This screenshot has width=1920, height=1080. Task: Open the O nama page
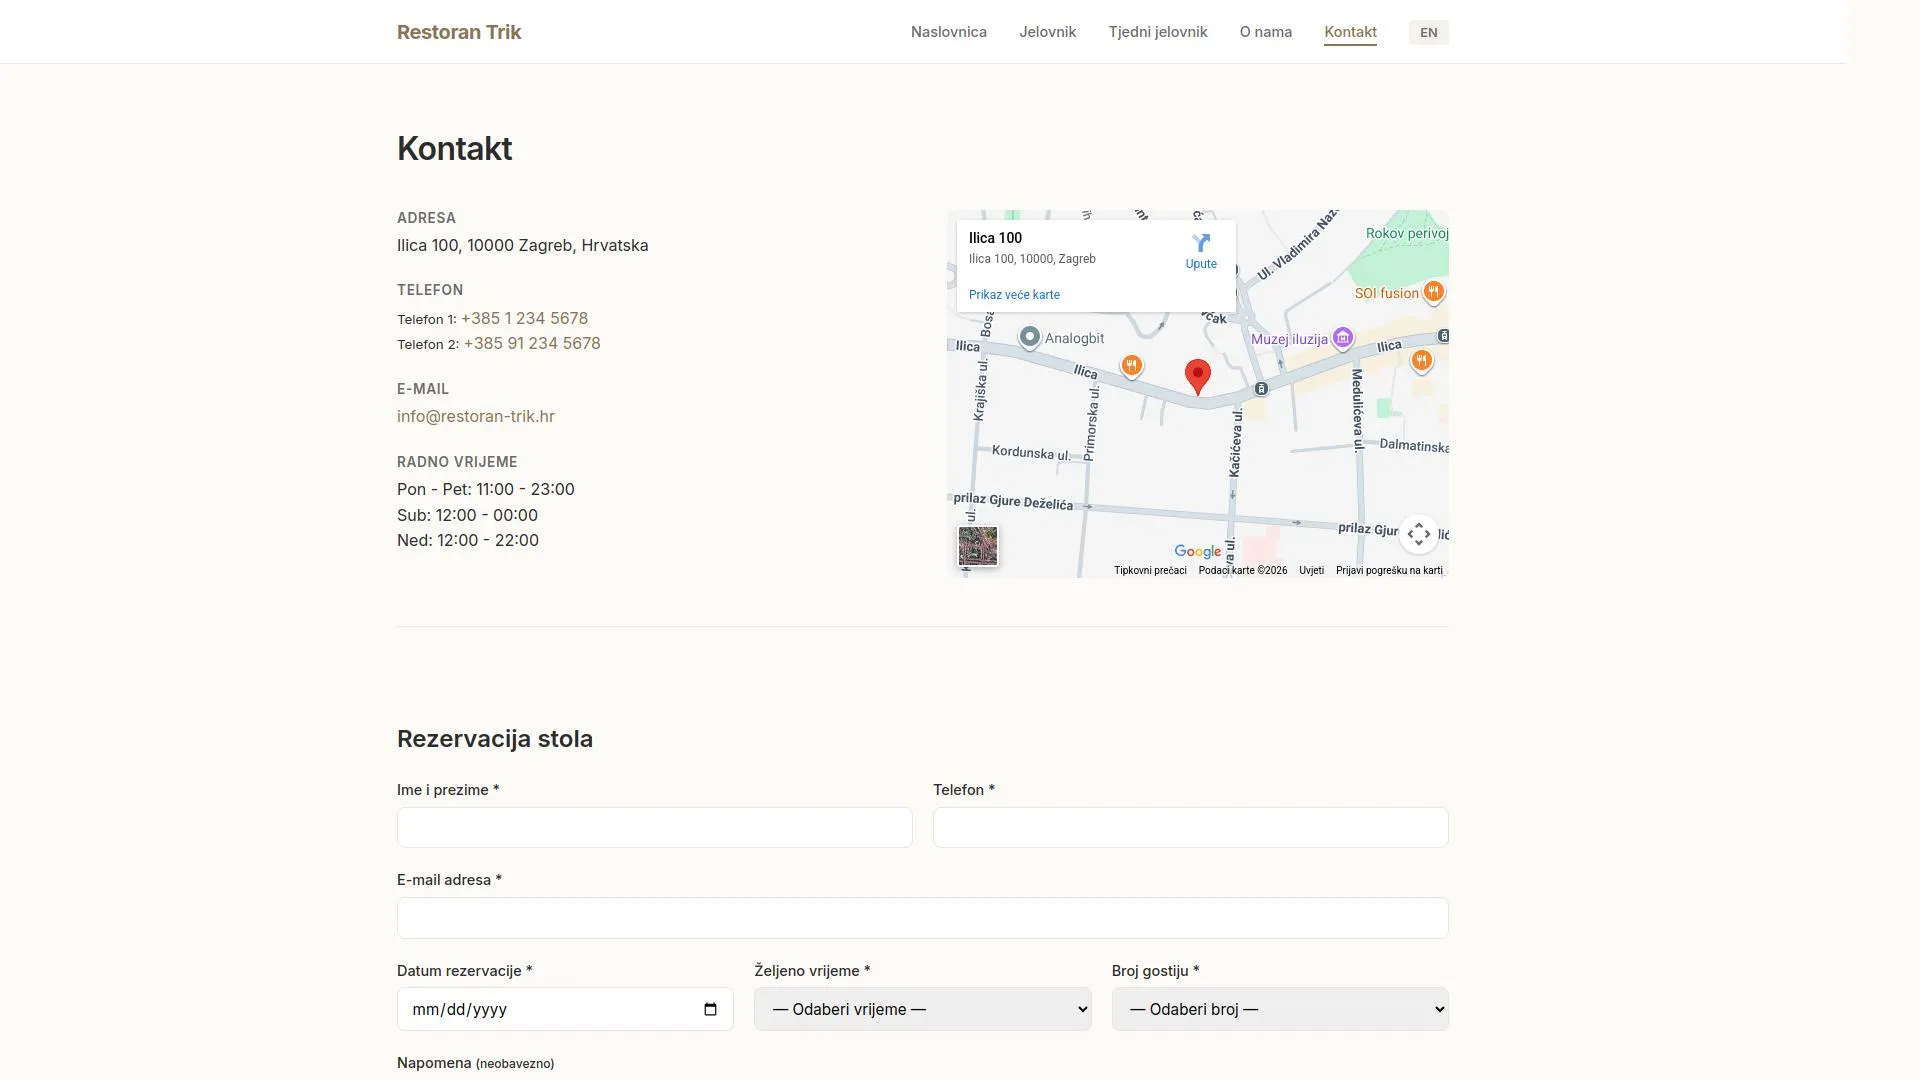point(1265,32)
